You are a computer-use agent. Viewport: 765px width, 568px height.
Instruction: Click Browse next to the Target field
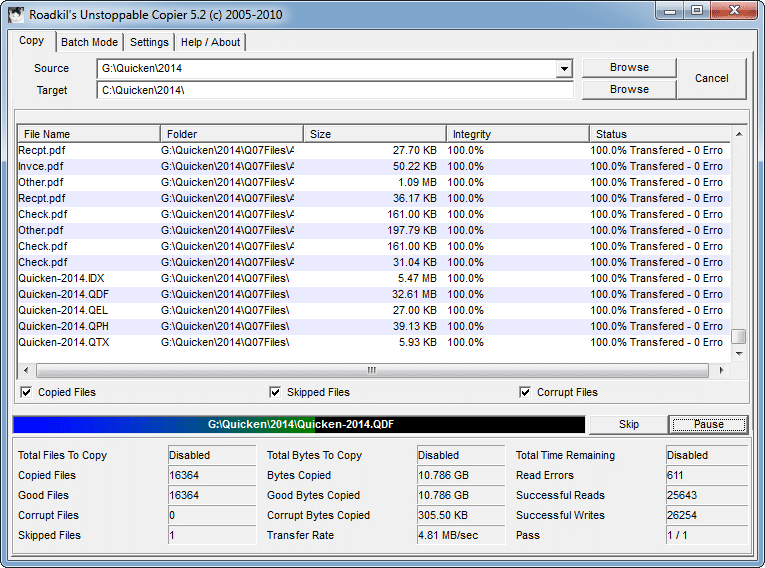pos(629,89)
